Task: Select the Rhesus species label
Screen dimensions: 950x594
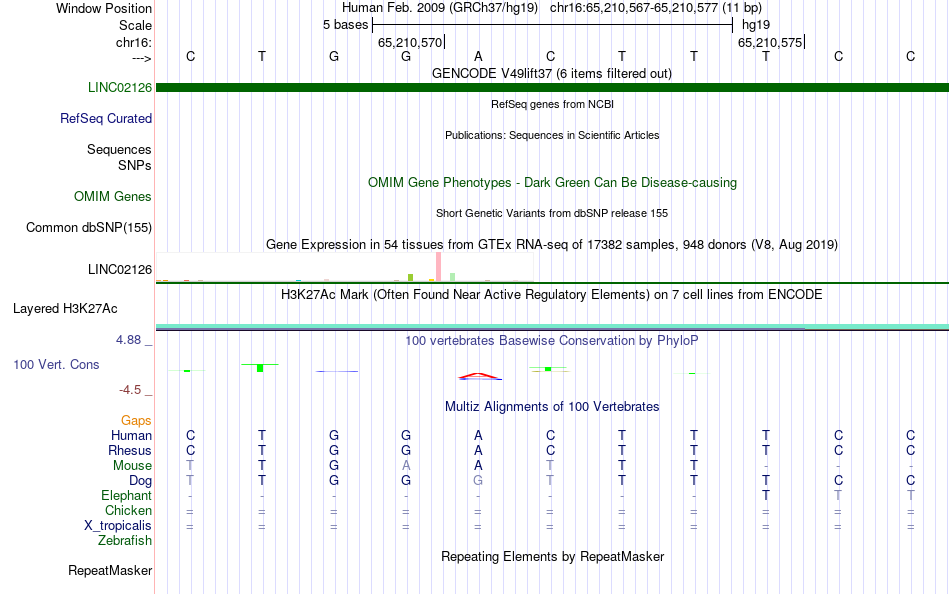Action: click(130, 450)
